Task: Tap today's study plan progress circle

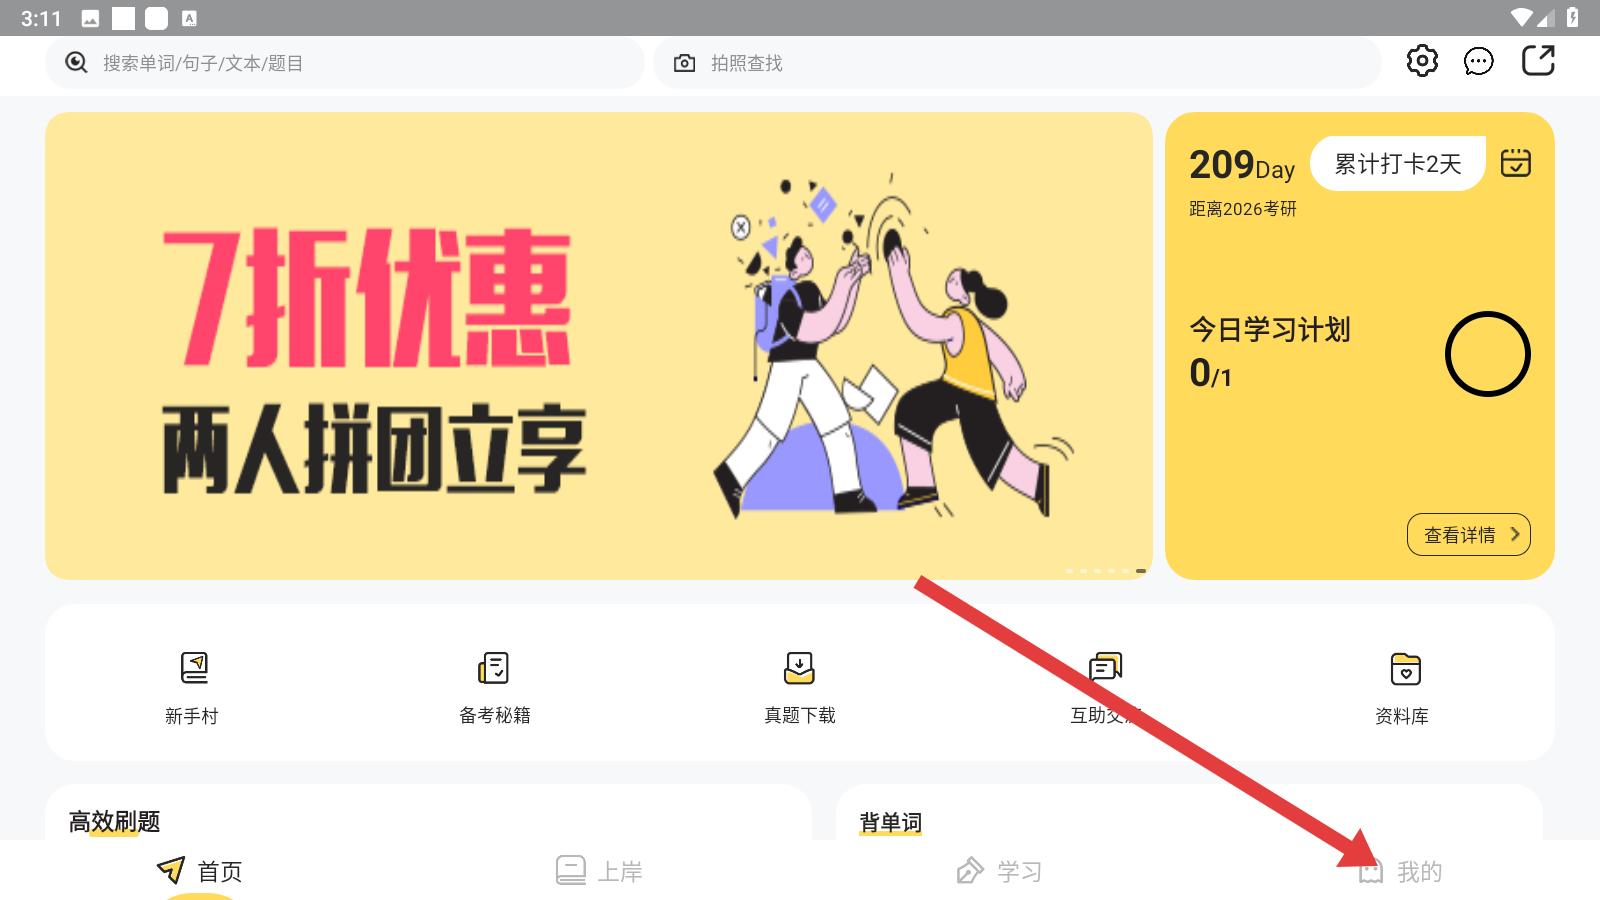Action: 1488,354
